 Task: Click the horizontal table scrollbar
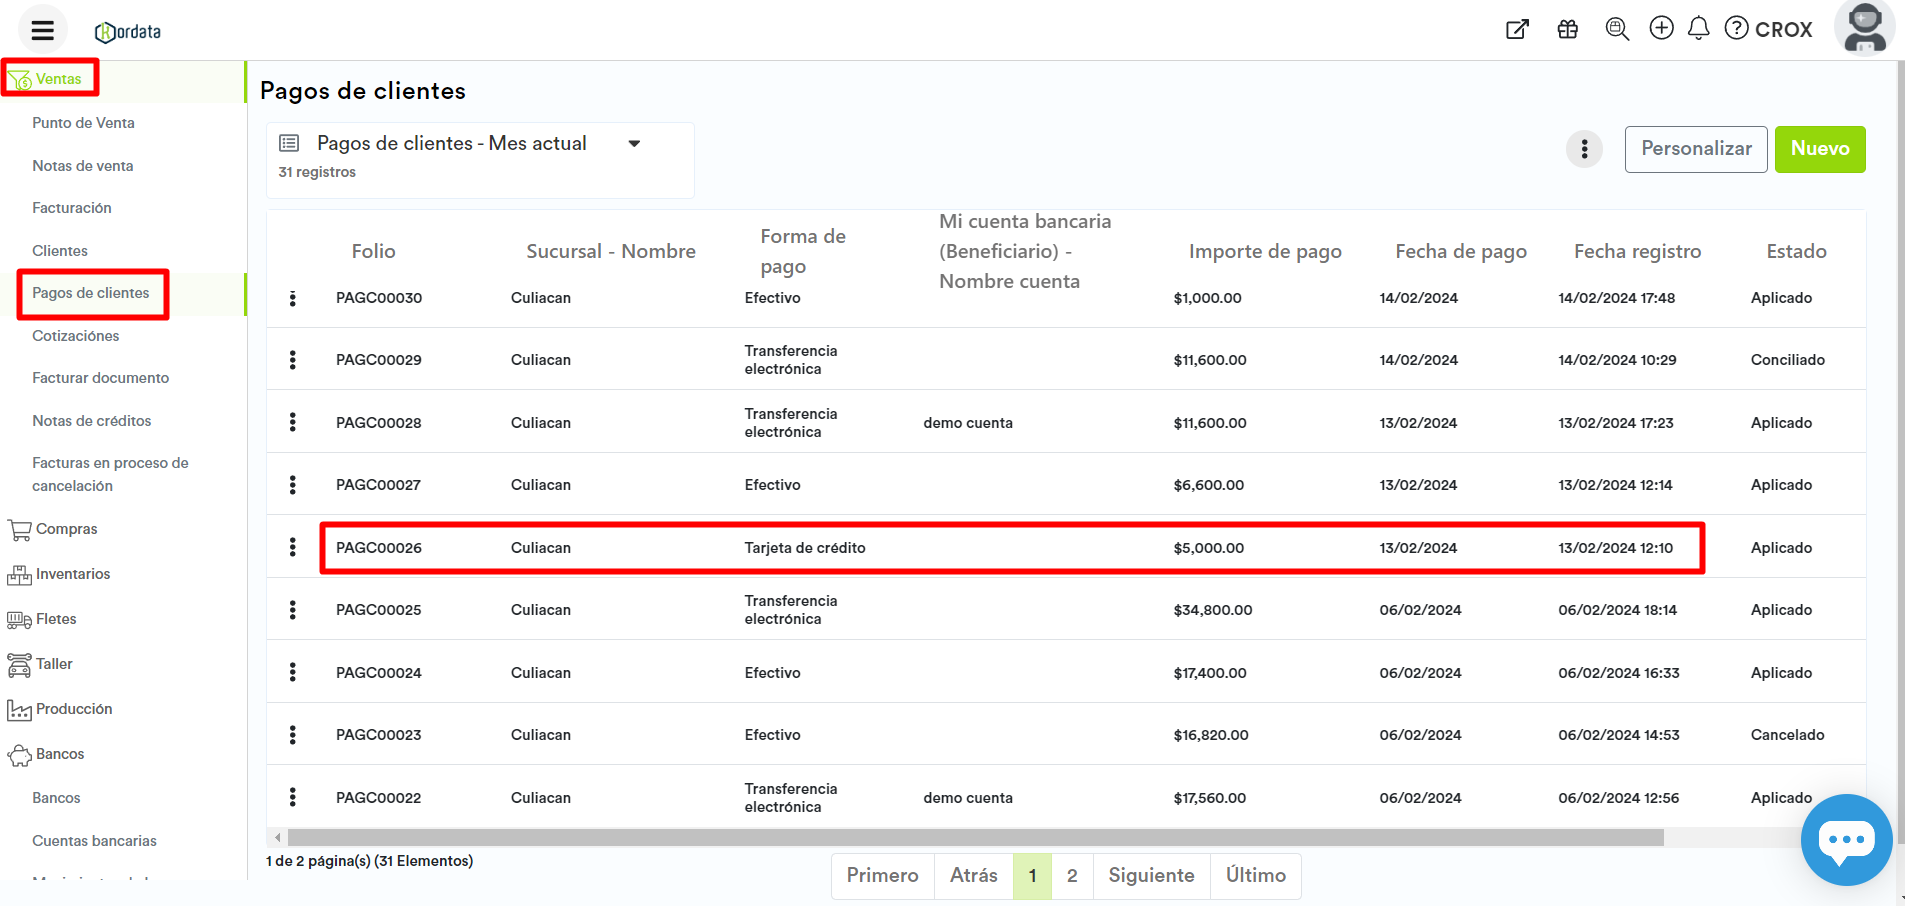pos(974,837)
